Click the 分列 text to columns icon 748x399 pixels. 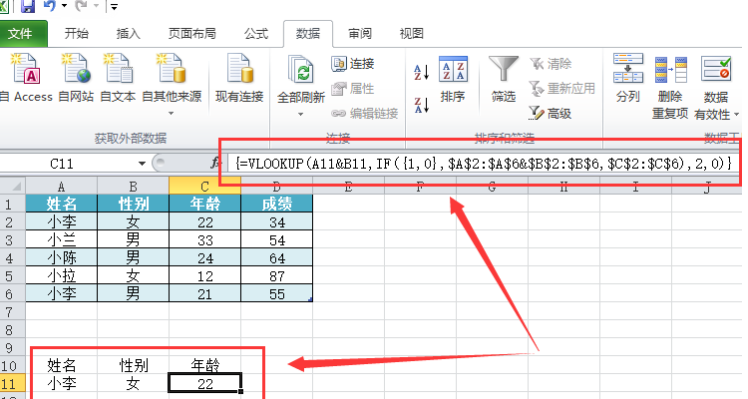tap(628, 78)
